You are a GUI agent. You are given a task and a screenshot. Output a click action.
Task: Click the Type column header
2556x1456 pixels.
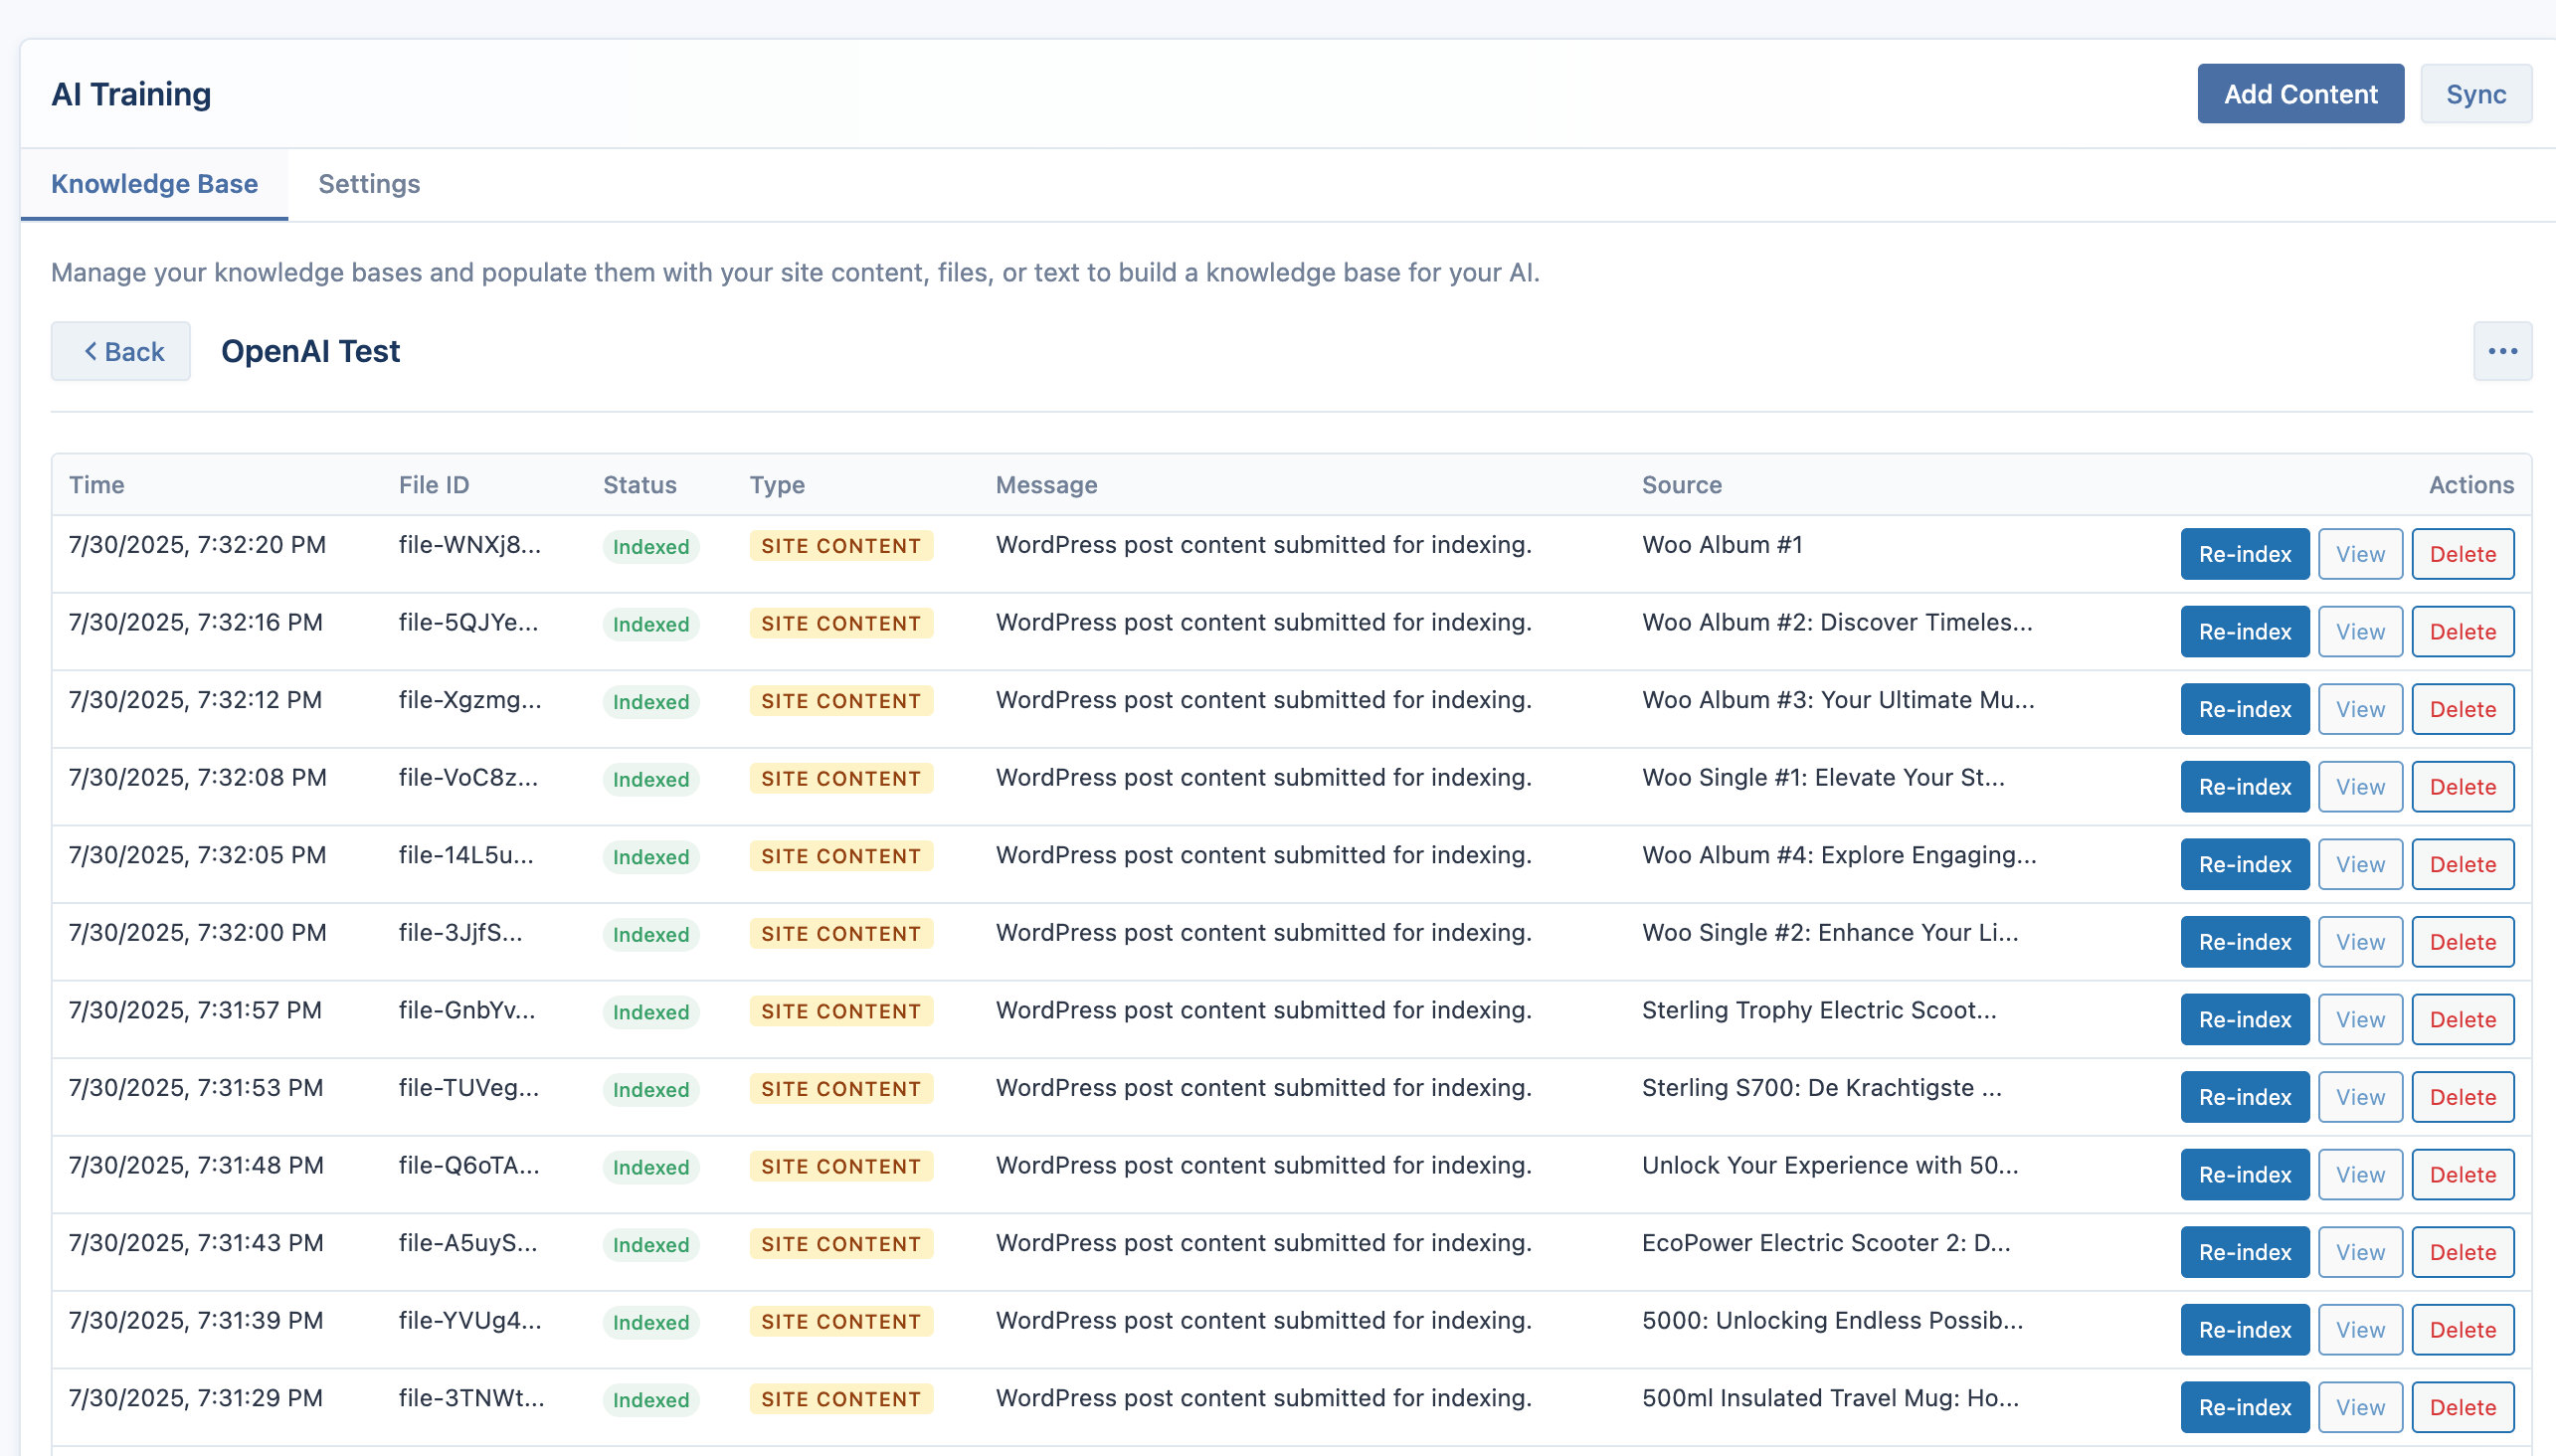coord(777,485)
